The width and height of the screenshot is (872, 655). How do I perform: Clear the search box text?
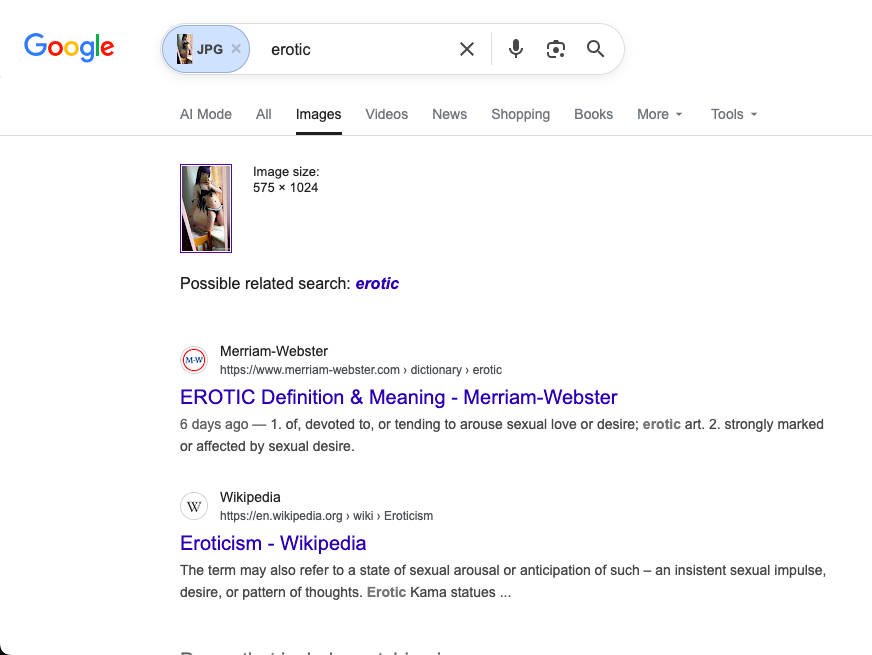(466, 49)
